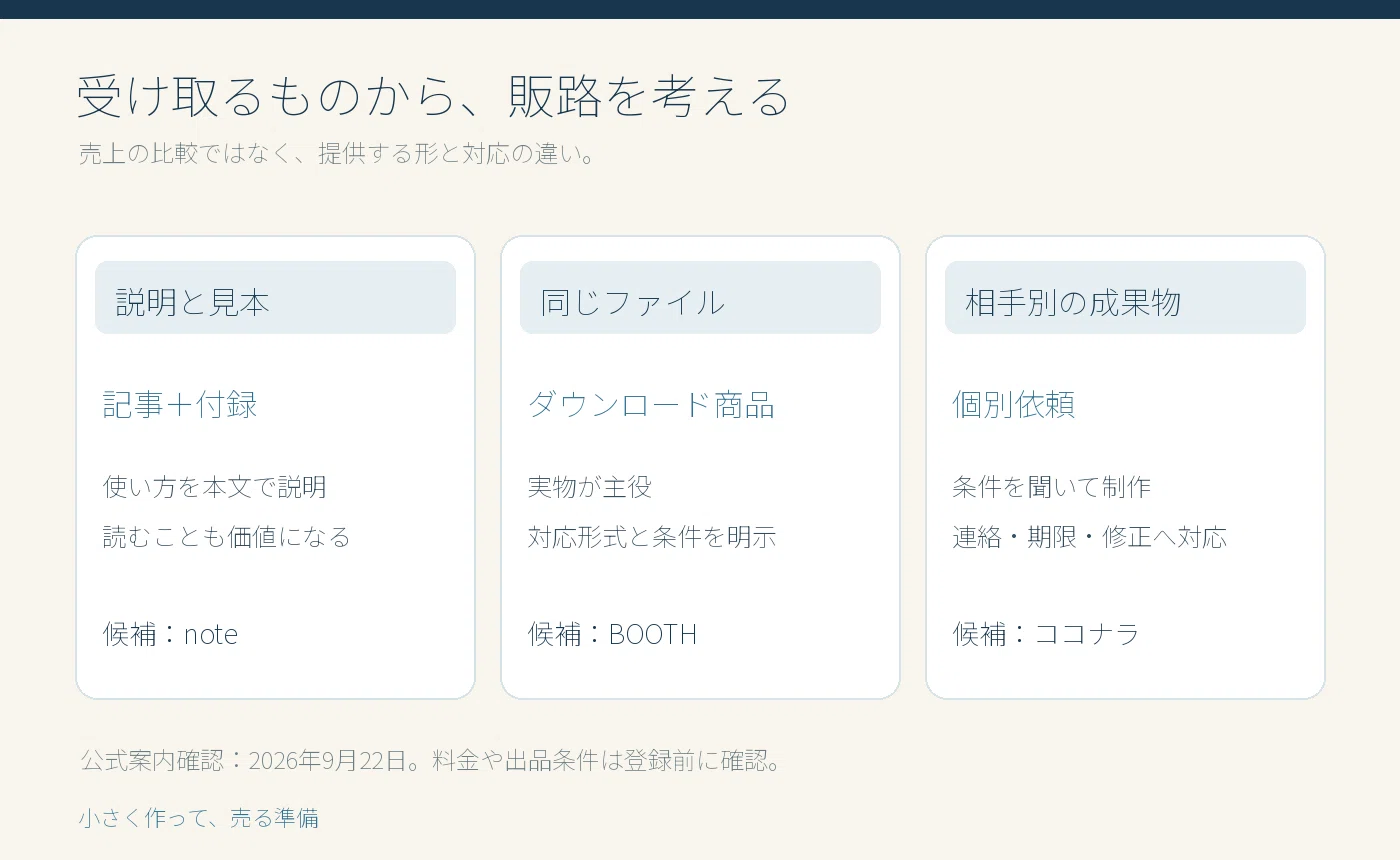The height and width of the screenshot is (860, 1400).
Task: Click the 公式案内確認 date note
Action: click(x=431, y=761)
